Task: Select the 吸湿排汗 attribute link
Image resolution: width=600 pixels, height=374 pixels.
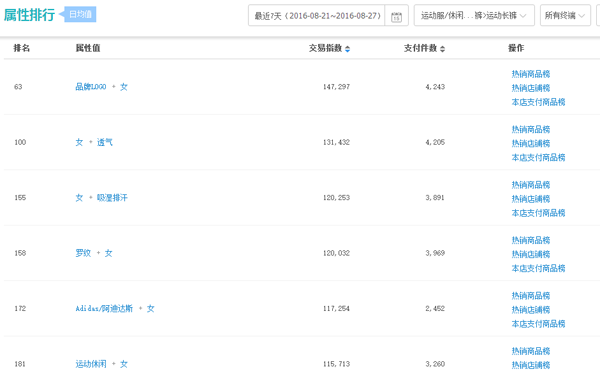Action: [x=112, y=198]
